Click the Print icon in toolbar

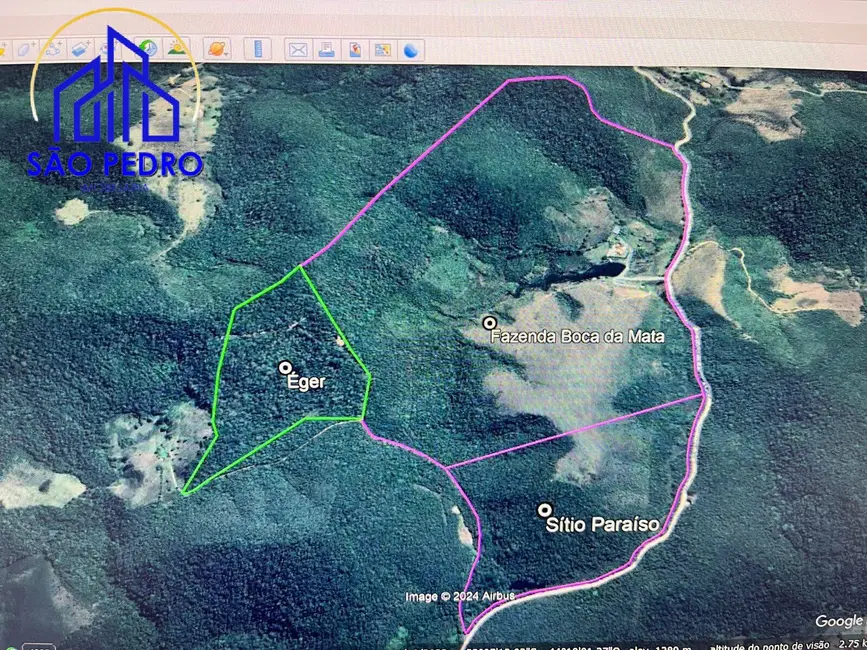tap(326, 49)
